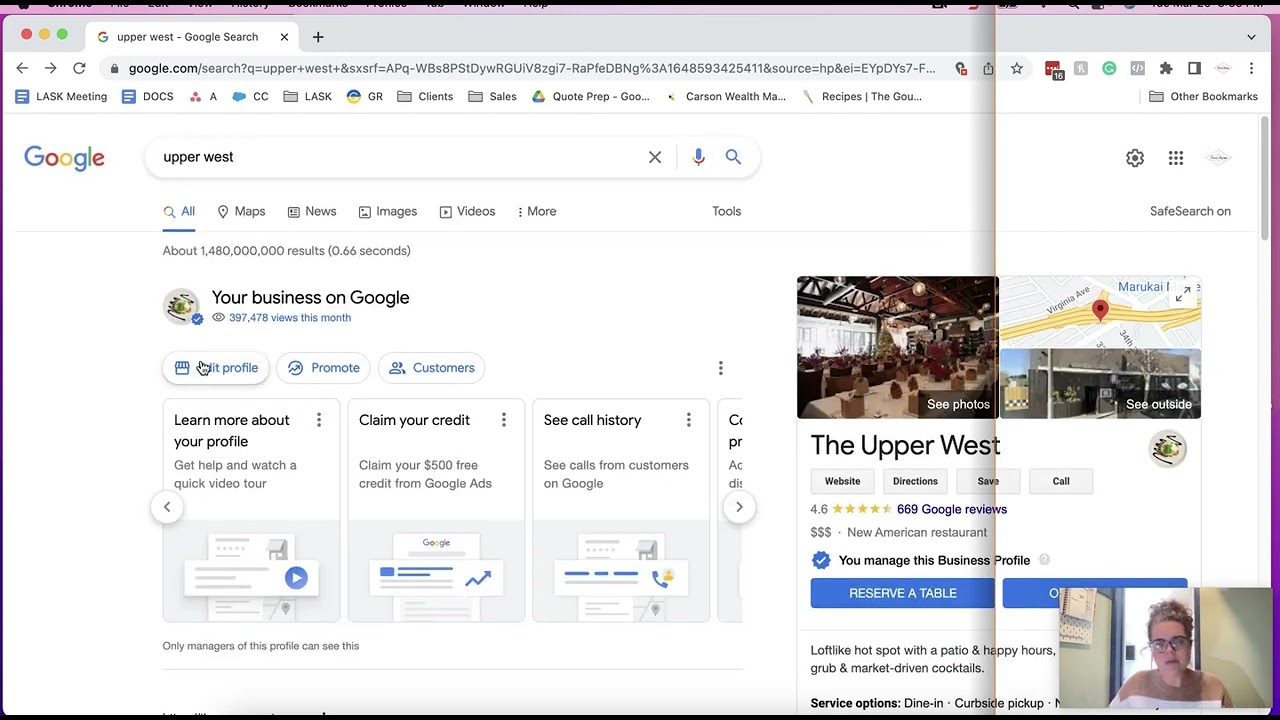Open business profile three-dot menu
1280x720 pixels.
[720, 368]
